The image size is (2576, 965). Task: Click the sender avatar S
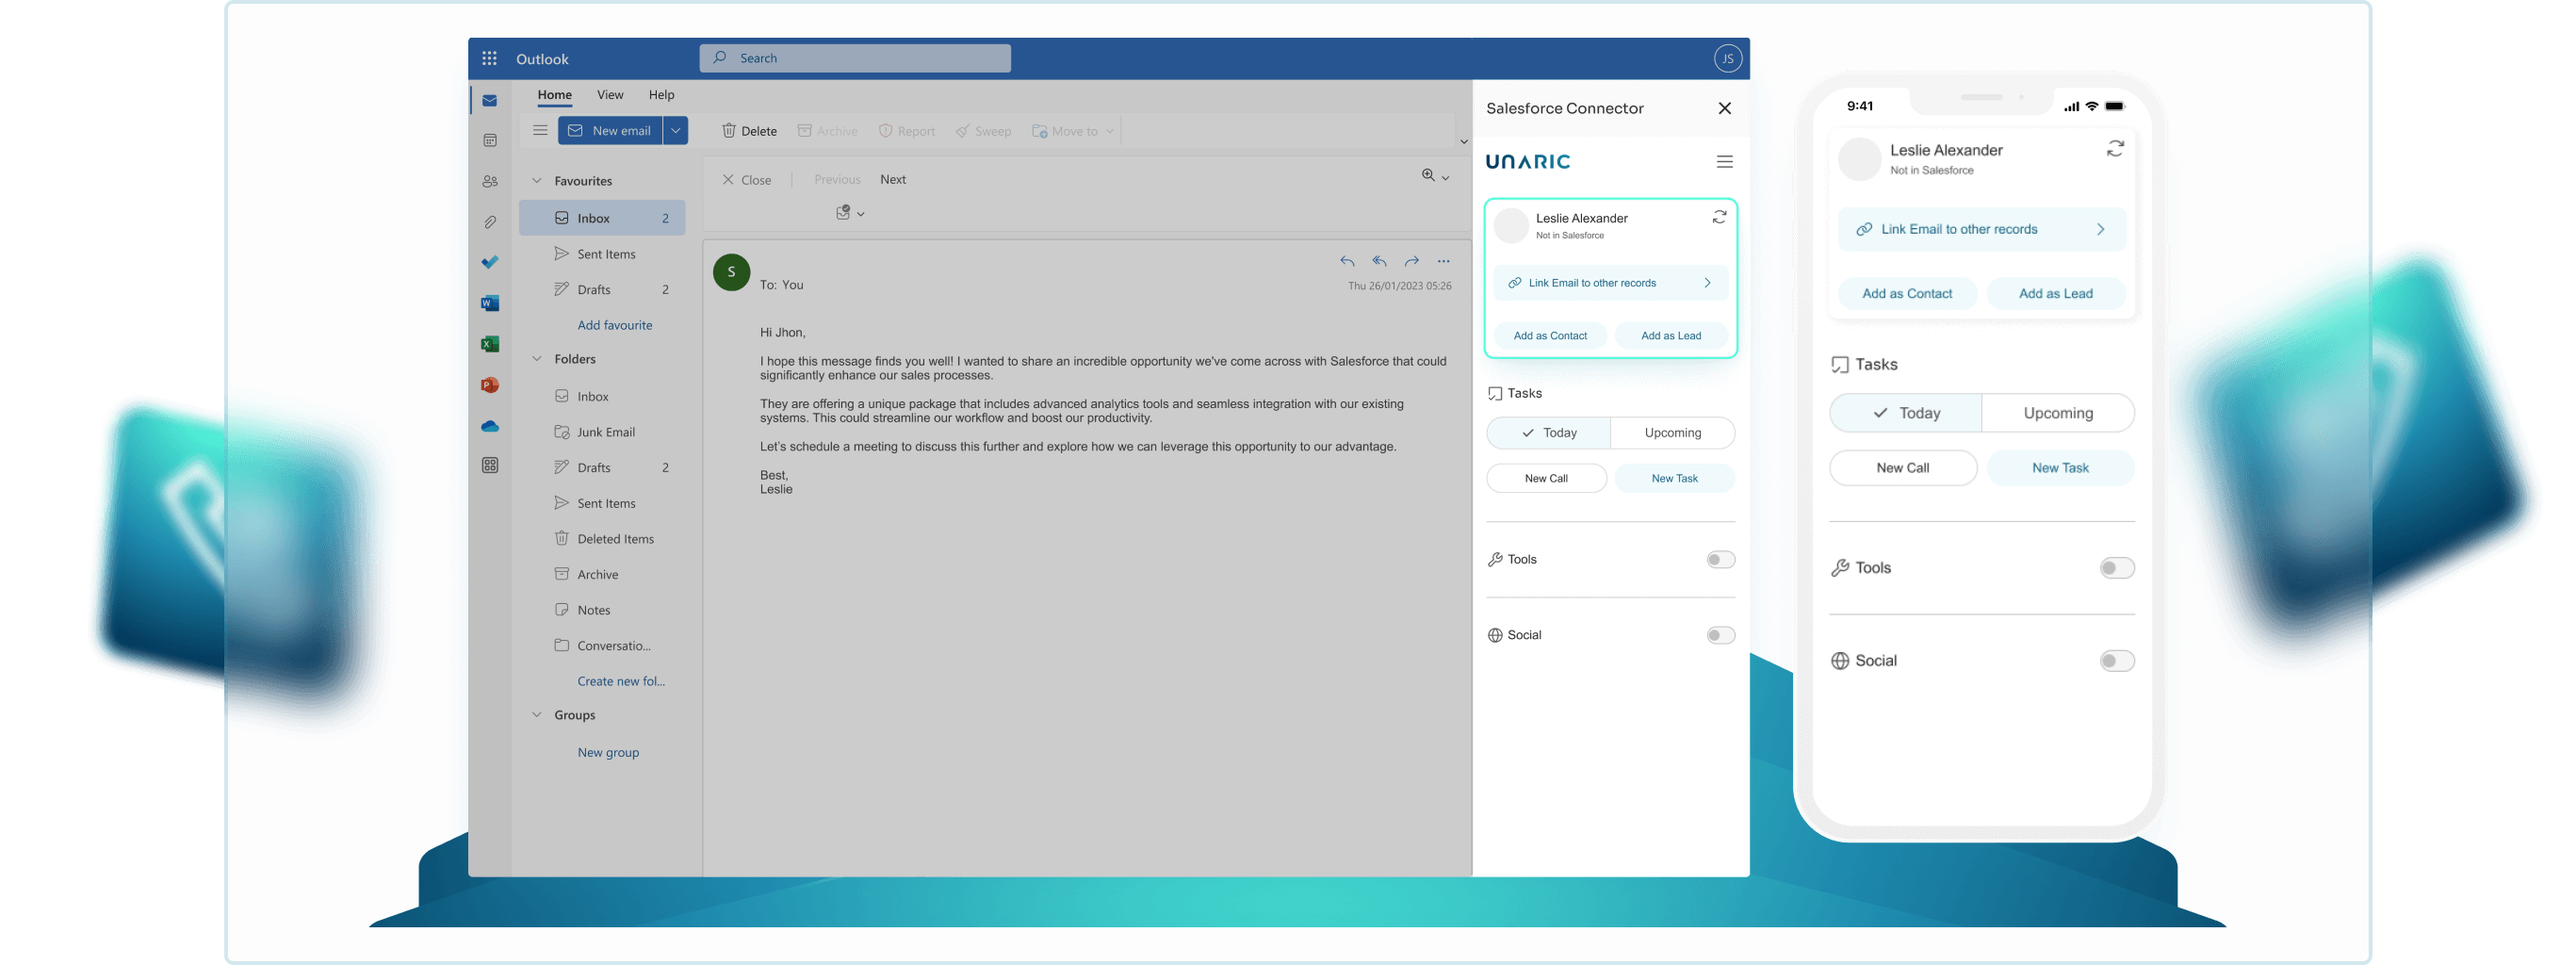click(x=731, y=272)
